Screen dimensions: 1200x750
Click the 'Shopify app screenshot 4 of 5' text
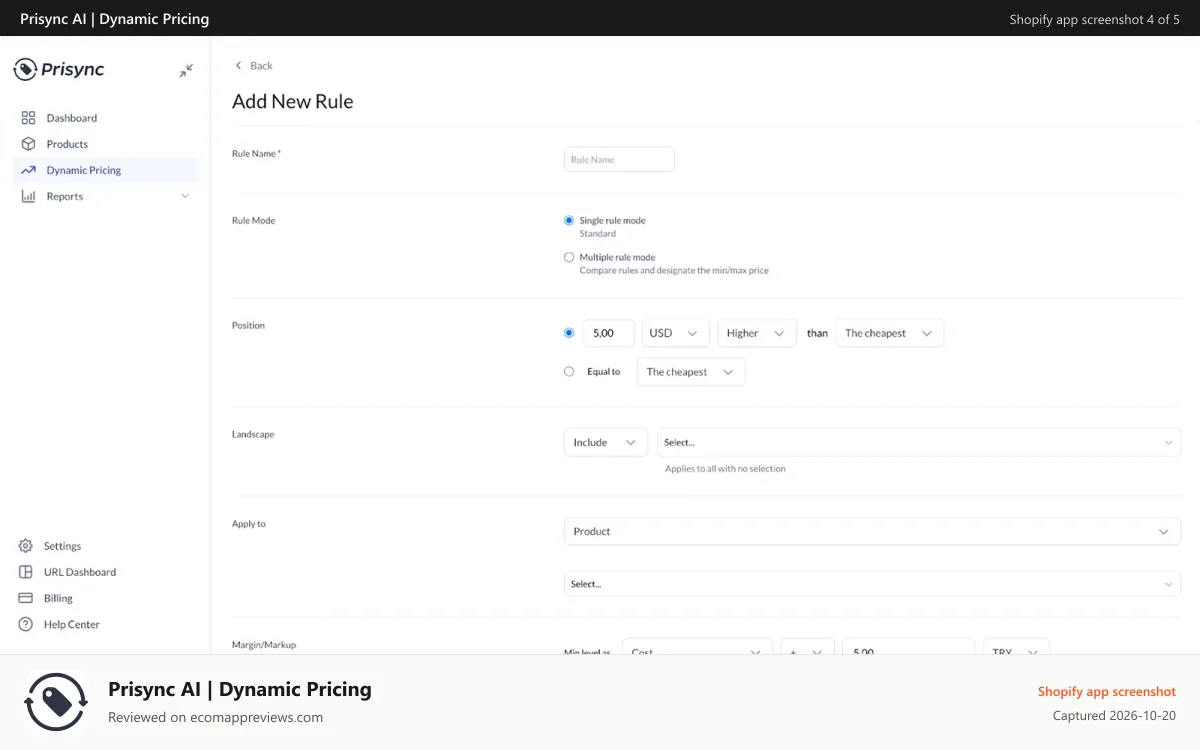coord(1094,19)
